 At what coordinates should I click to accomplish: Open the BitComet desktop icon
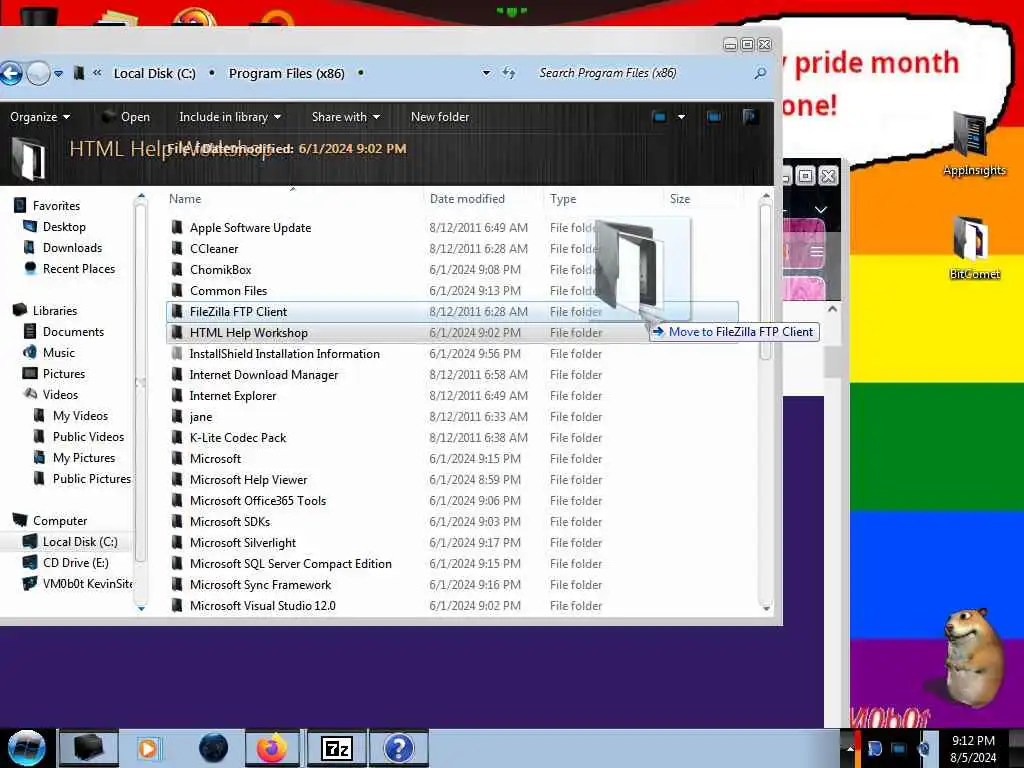pos(974,248)
